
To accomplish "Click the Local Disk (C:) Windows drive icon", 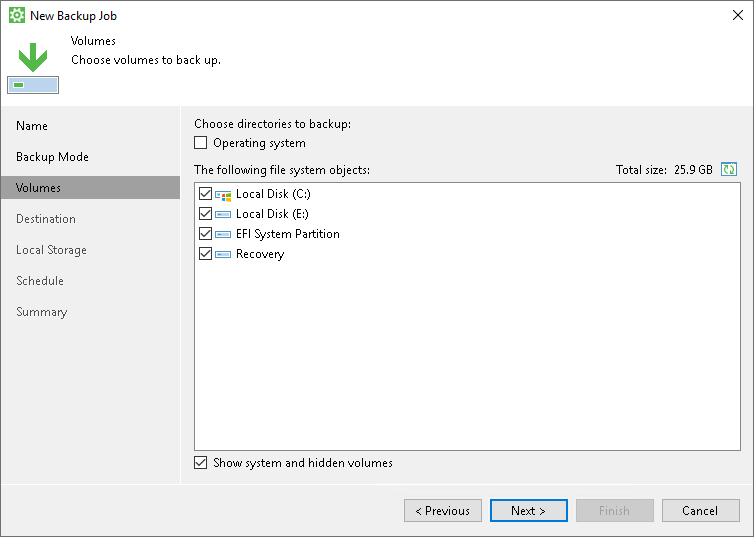I will coord(223,195).
